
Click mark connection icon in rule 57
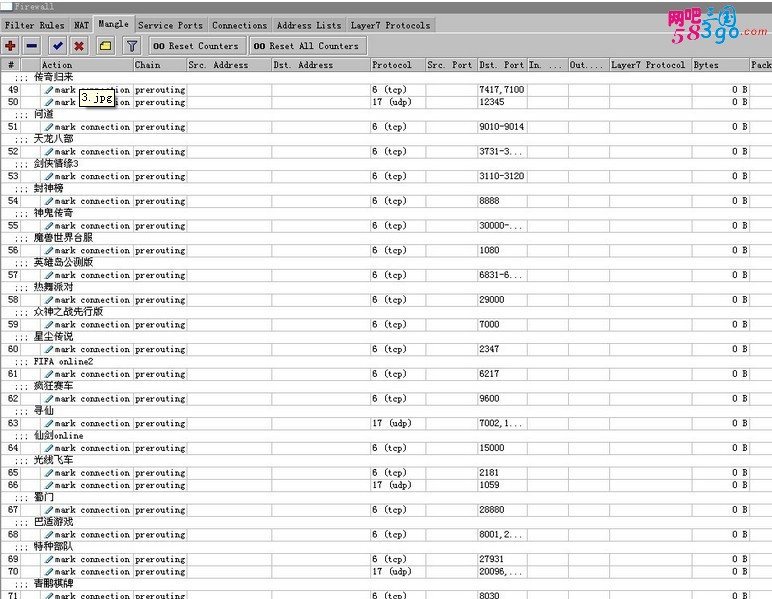point(48,275)
